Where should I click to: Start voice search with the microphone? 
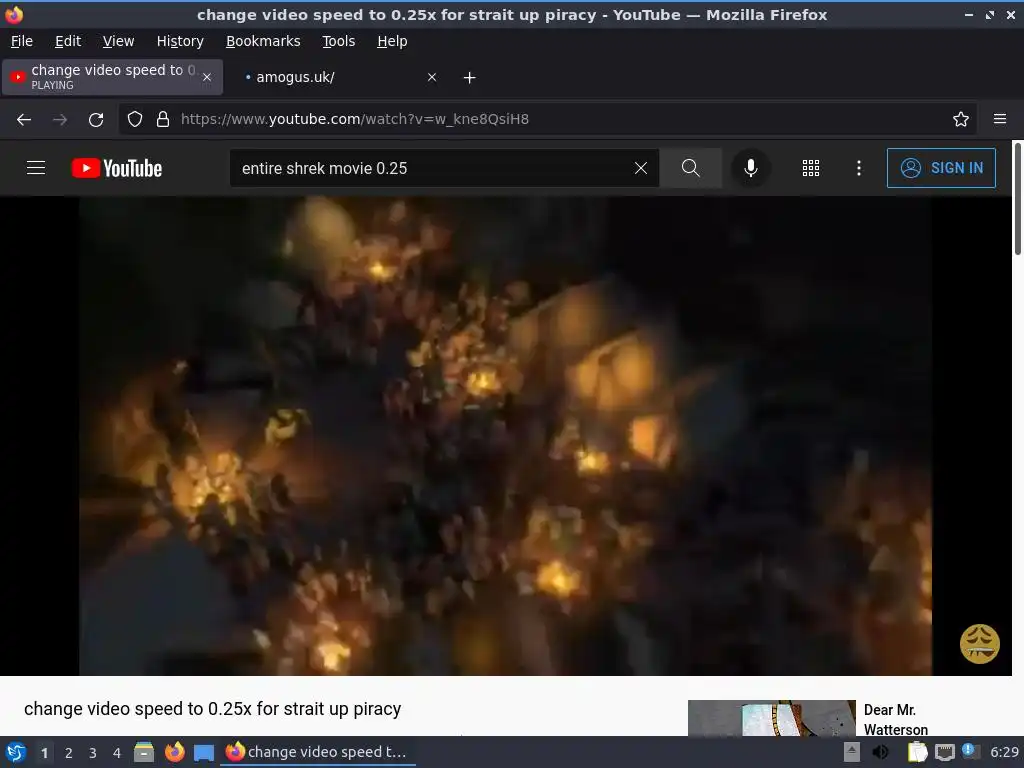[x=751, y=168]
